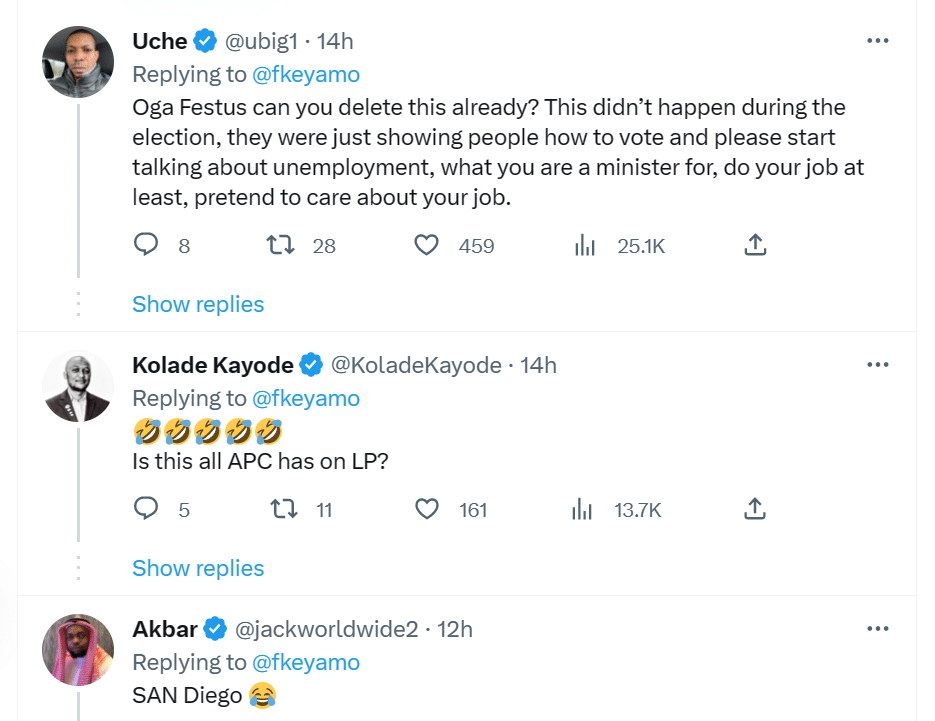The height and width of the screenshot is (721, 935).
Task: Open Uche's profile picture
Action: pyautogui.click(x=78, y=62)
